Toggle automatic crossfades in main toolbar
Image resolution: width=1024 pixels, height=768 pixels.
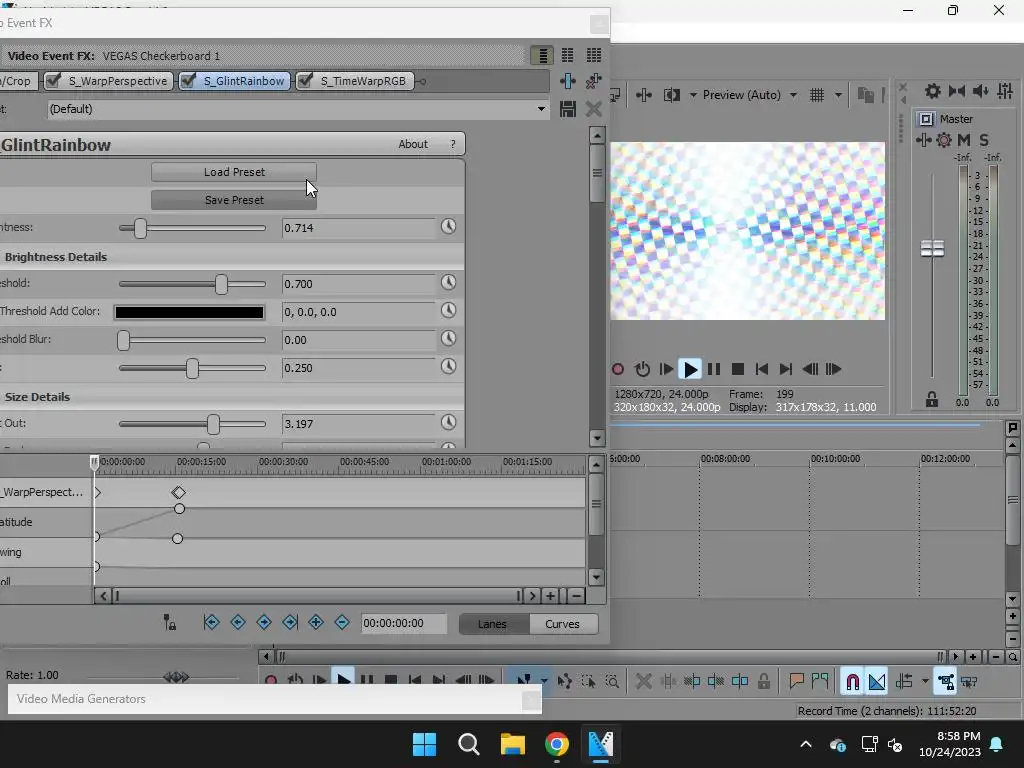point(877,682)
